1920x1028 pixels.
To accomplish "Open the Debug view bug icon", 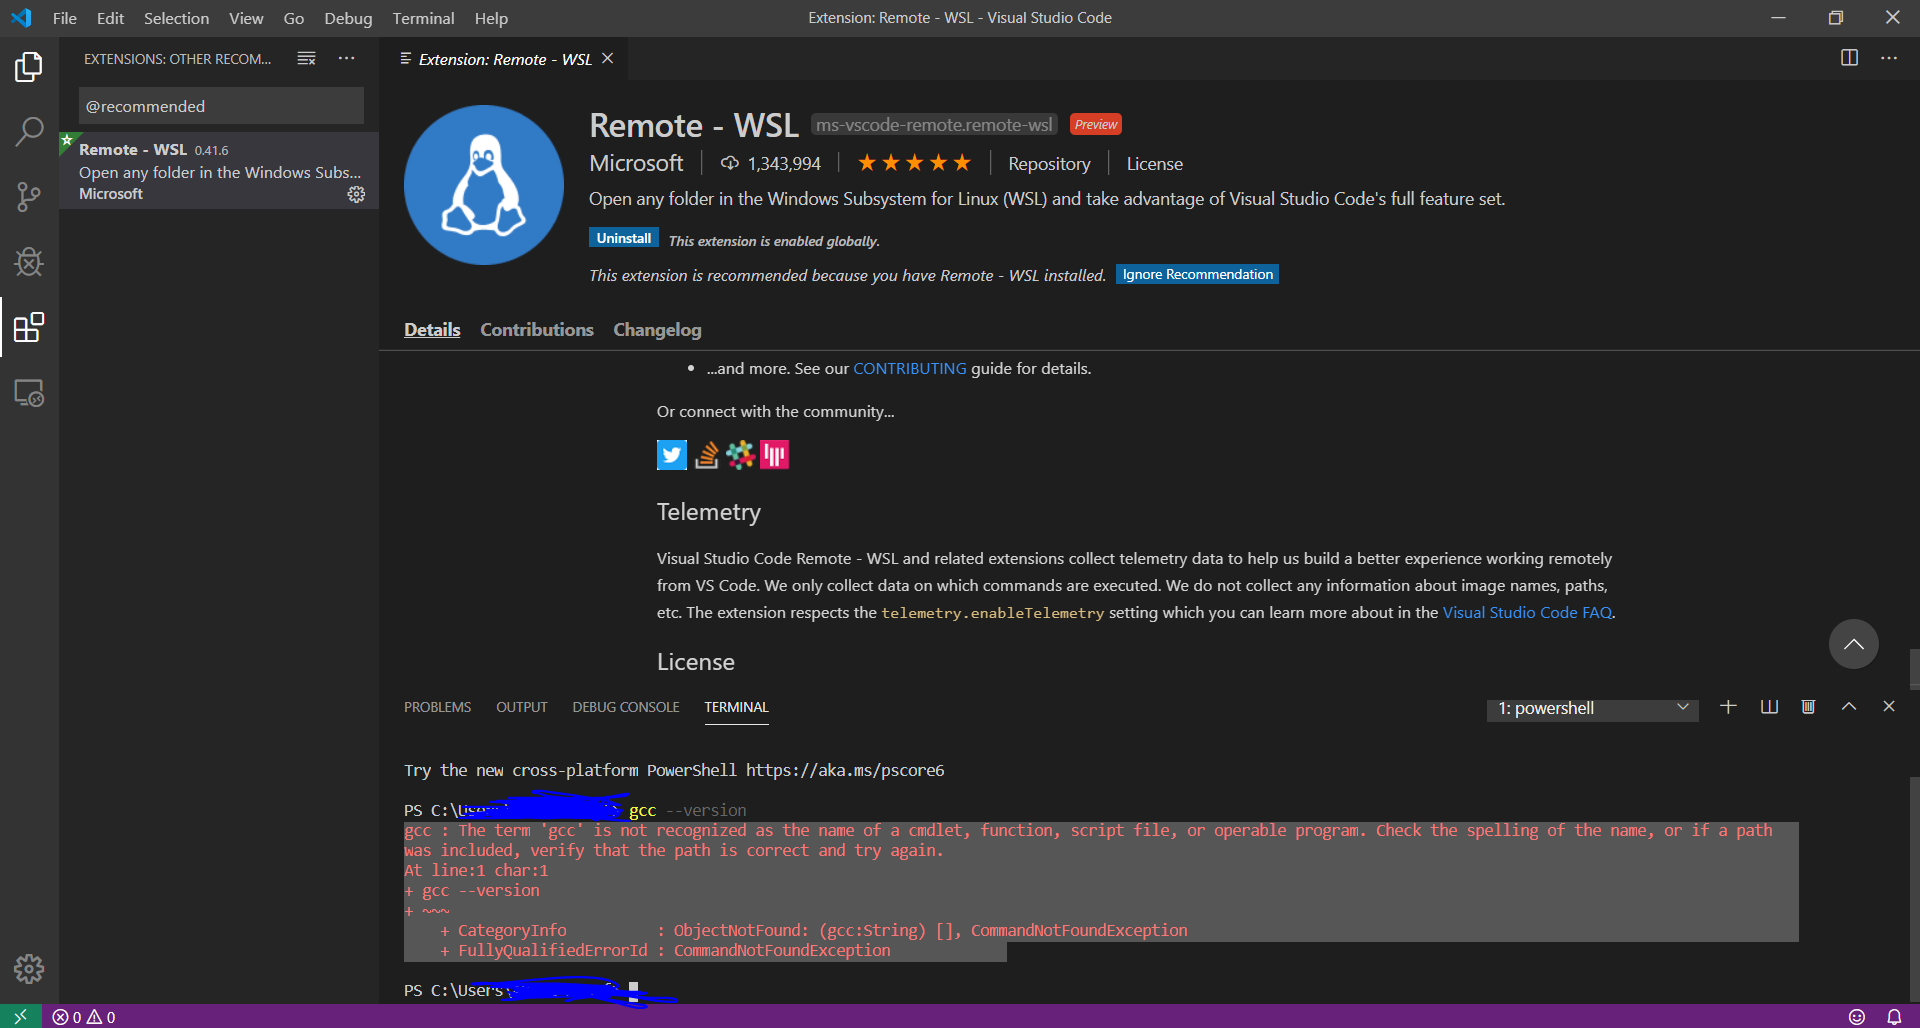I will pyautogui.click(x=29, y=262).
